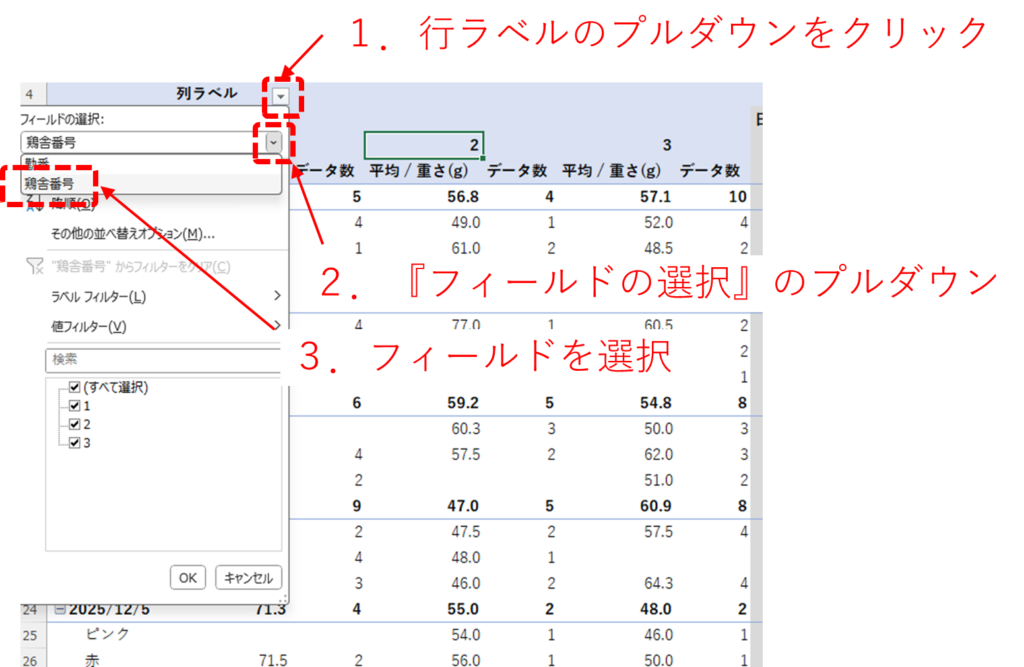Screen dimensions: 1024x667
Task: Uncheck the checkbox for item 1
Action: (x=74, y=406)
